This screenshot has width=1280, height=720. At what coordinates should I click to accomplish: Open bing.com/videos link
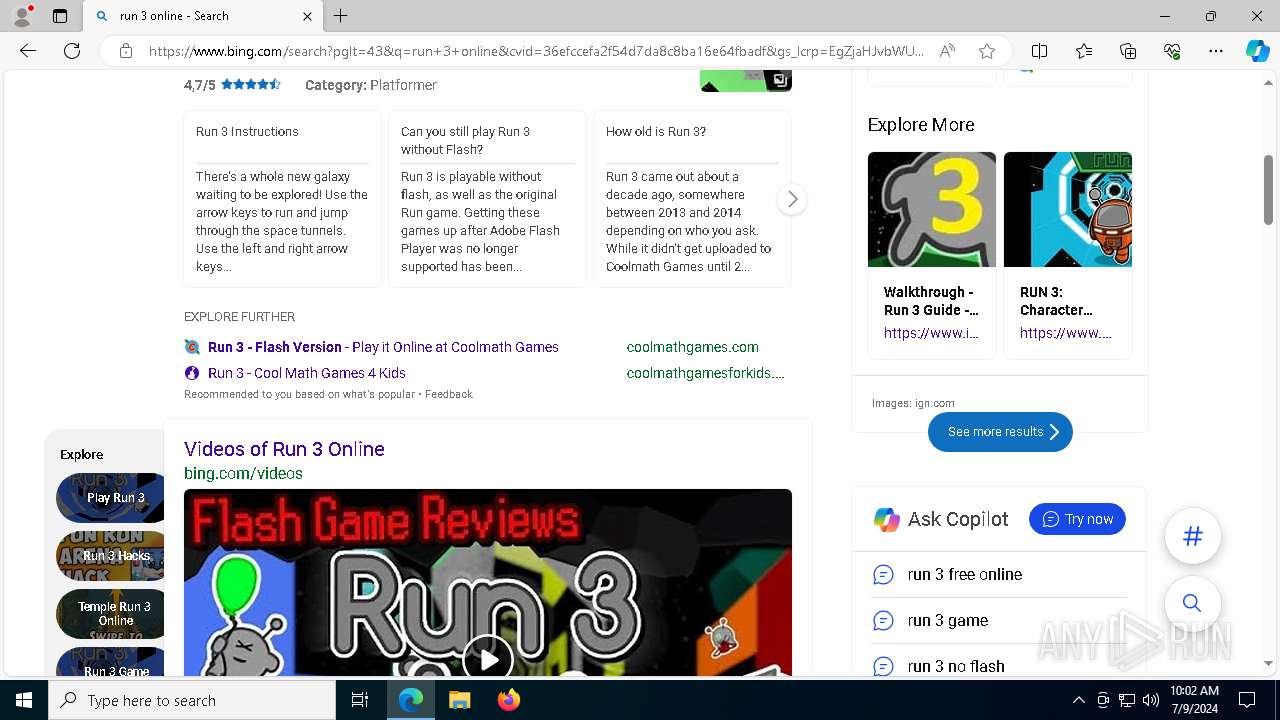[x=243, y=473]
